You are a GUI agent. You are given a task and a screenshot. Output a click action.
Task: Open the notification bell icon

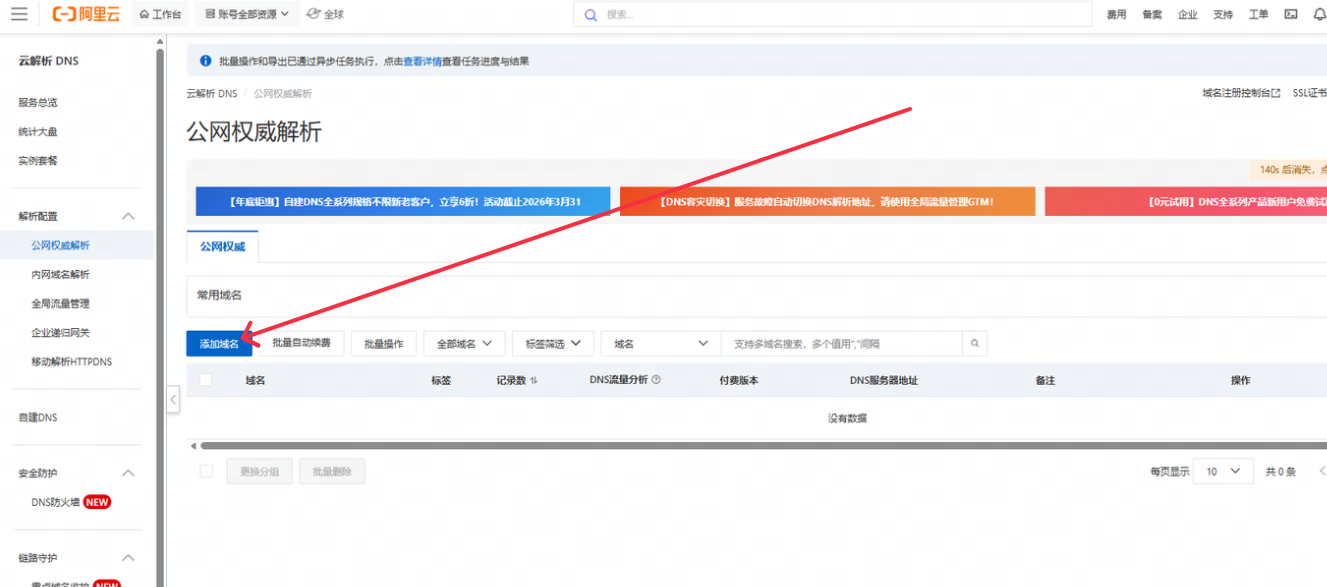point(1318,14)
